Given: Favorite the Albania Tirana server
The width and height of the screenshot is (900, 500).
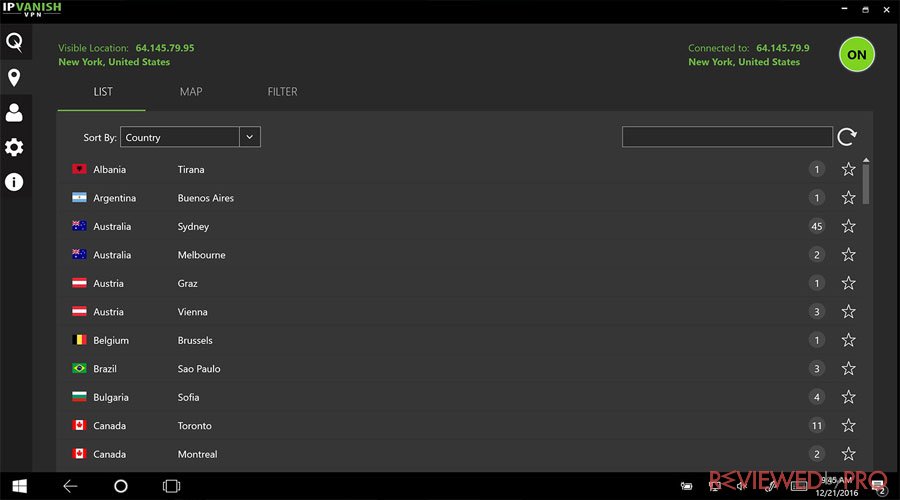Looking at the screenshot, I should tap(848, 169).
